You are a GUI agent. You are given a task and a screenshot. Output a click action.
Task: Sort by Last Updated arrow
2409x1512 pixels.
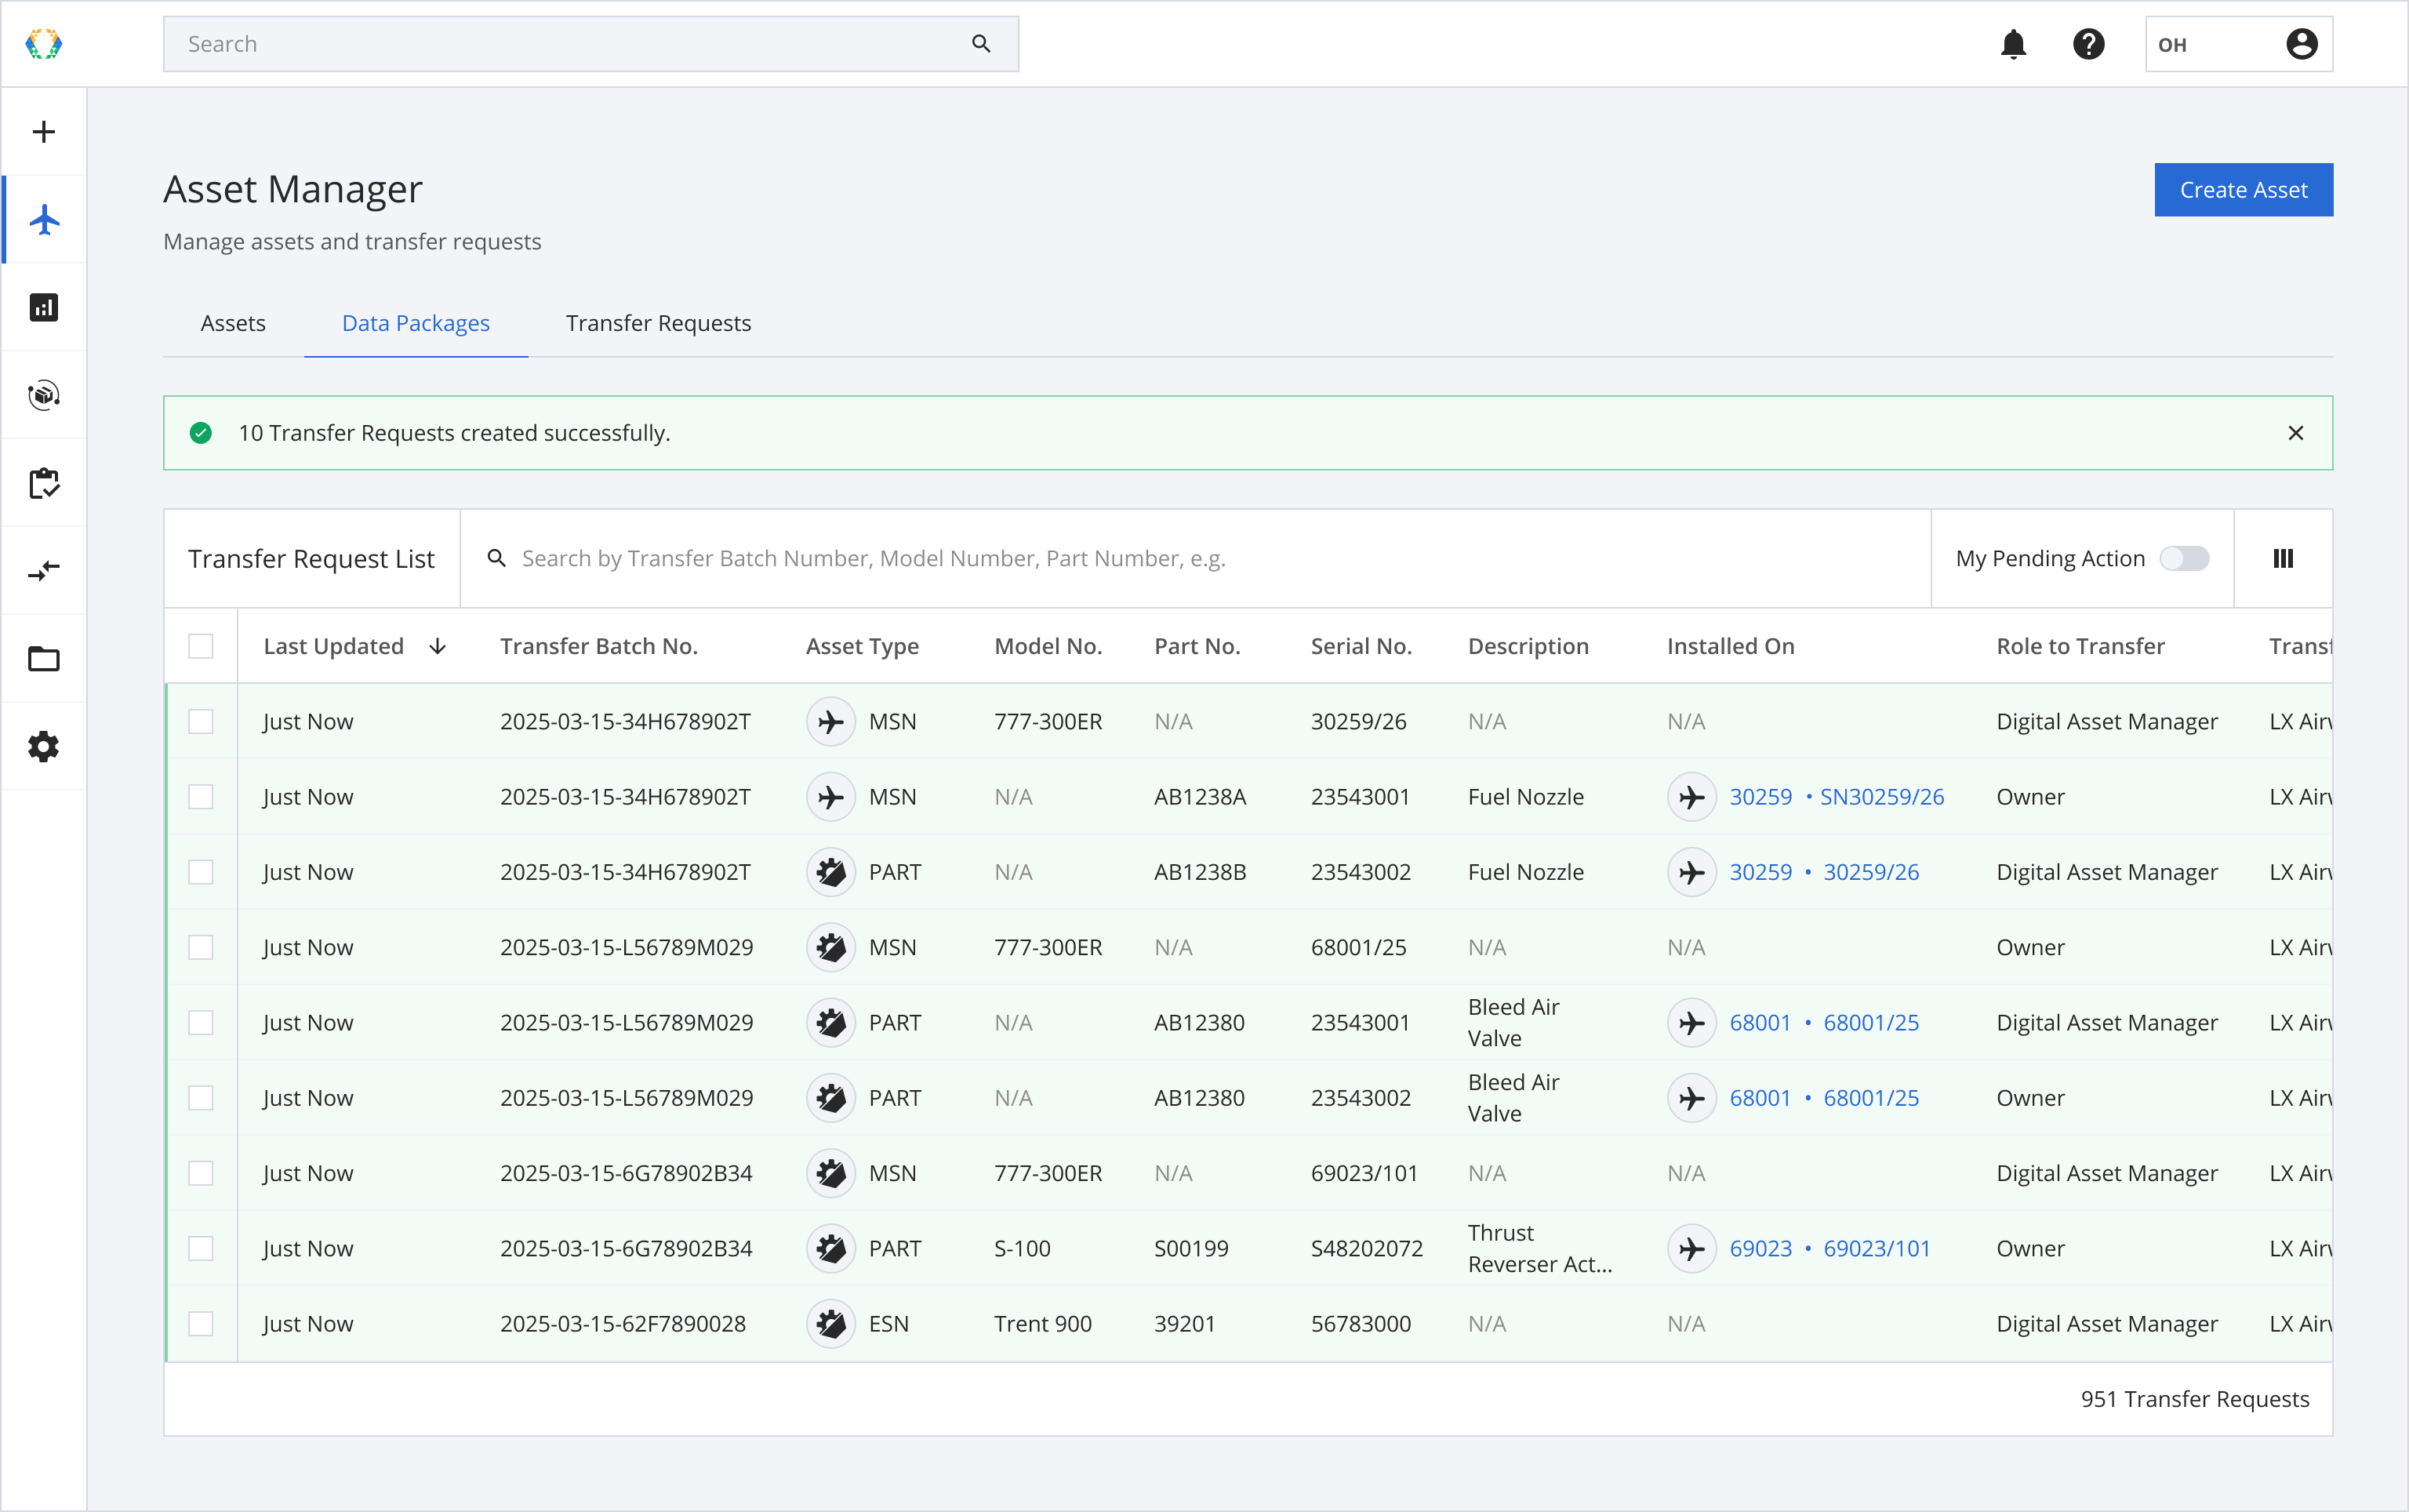click(x=438, y=646)
